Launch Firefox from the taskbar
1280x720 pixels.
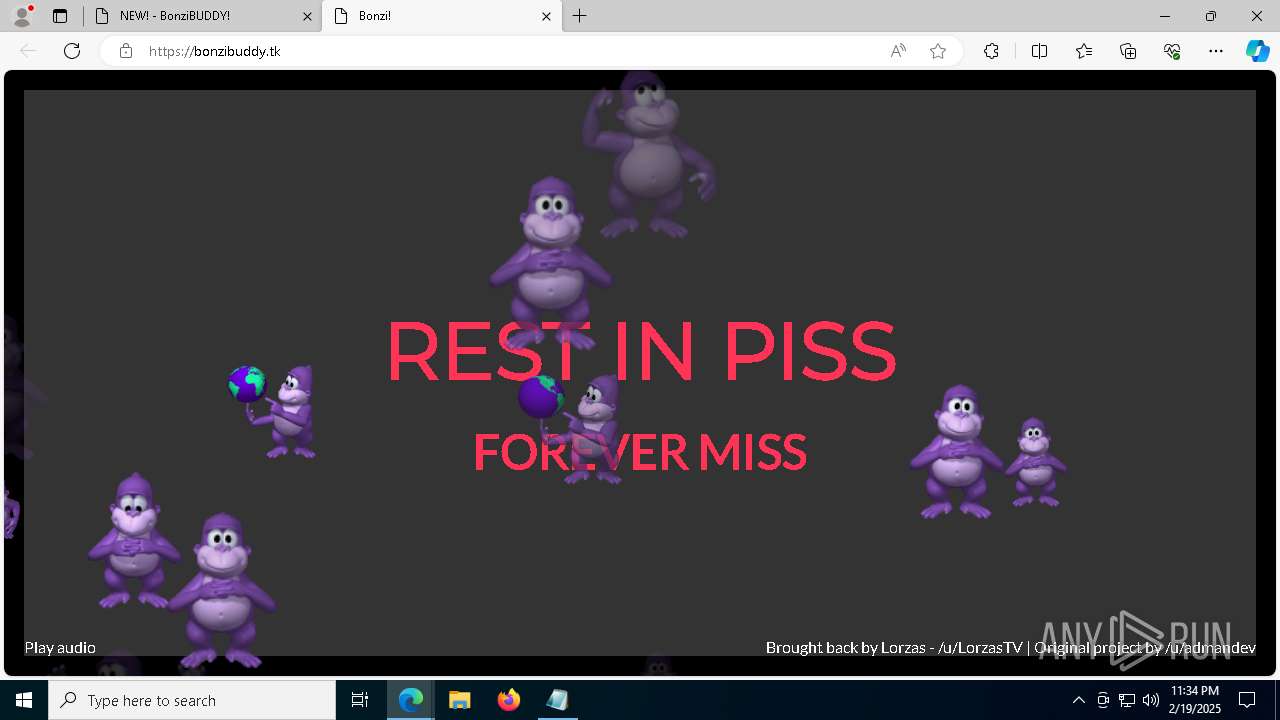coord(509,700)
